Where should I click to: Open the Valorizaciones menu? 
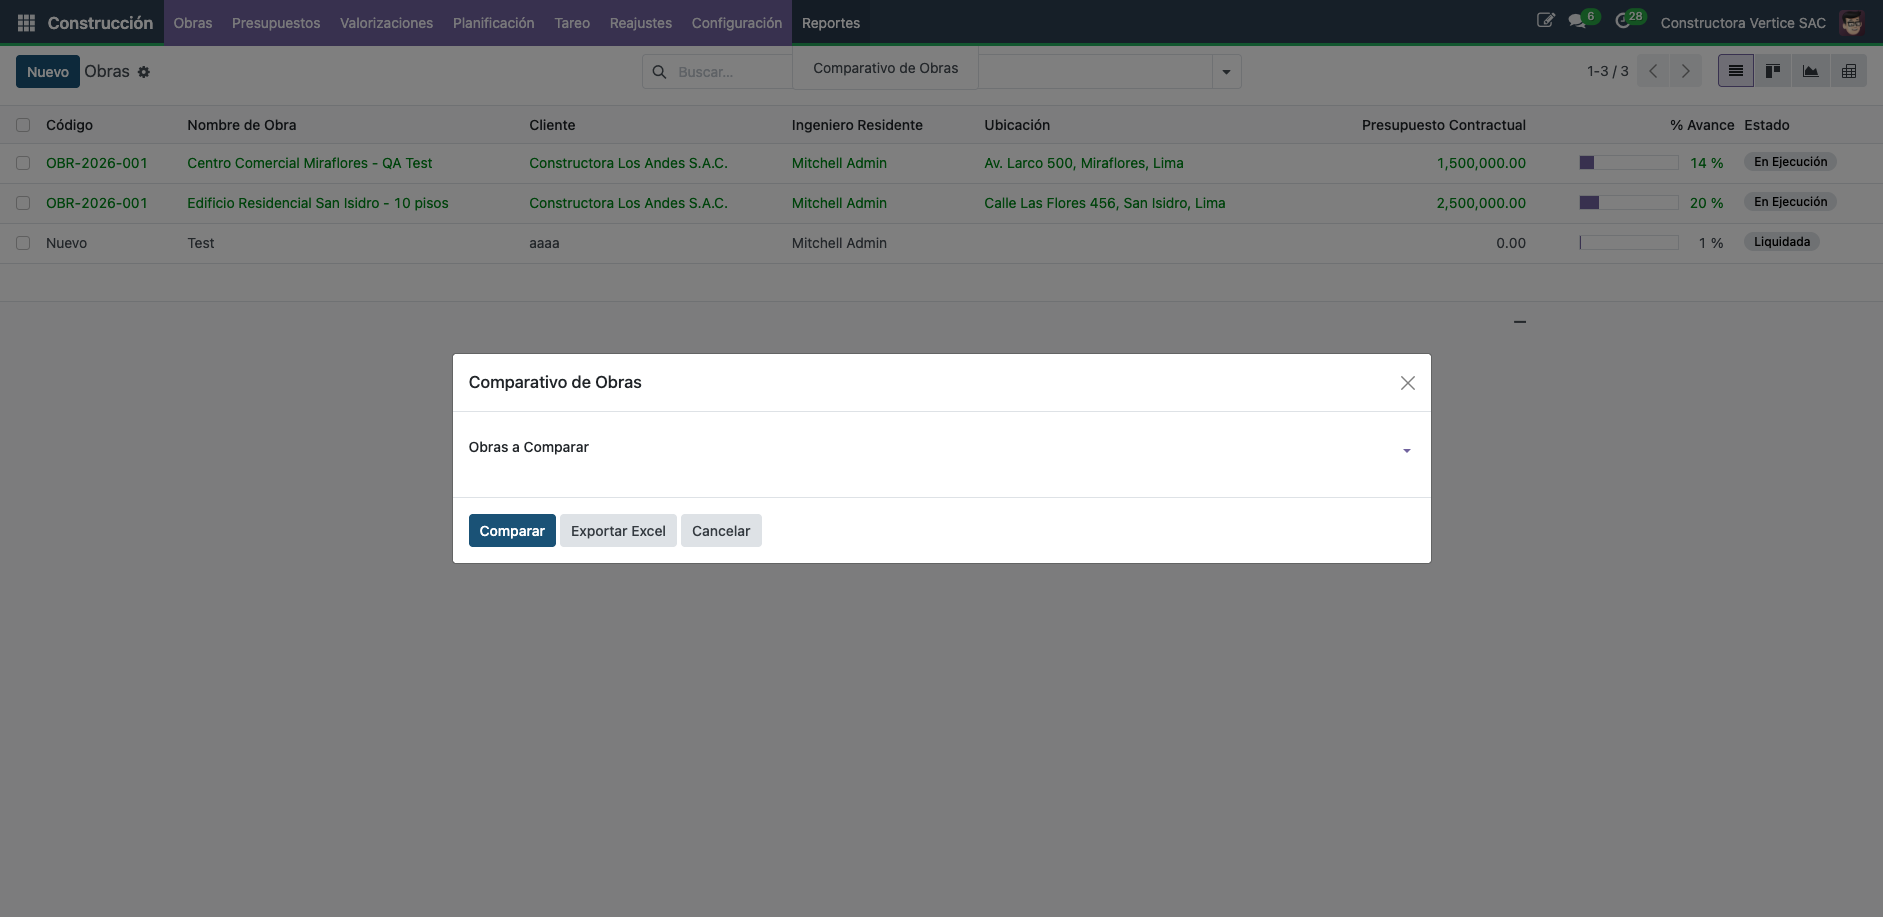coord(386,22)
